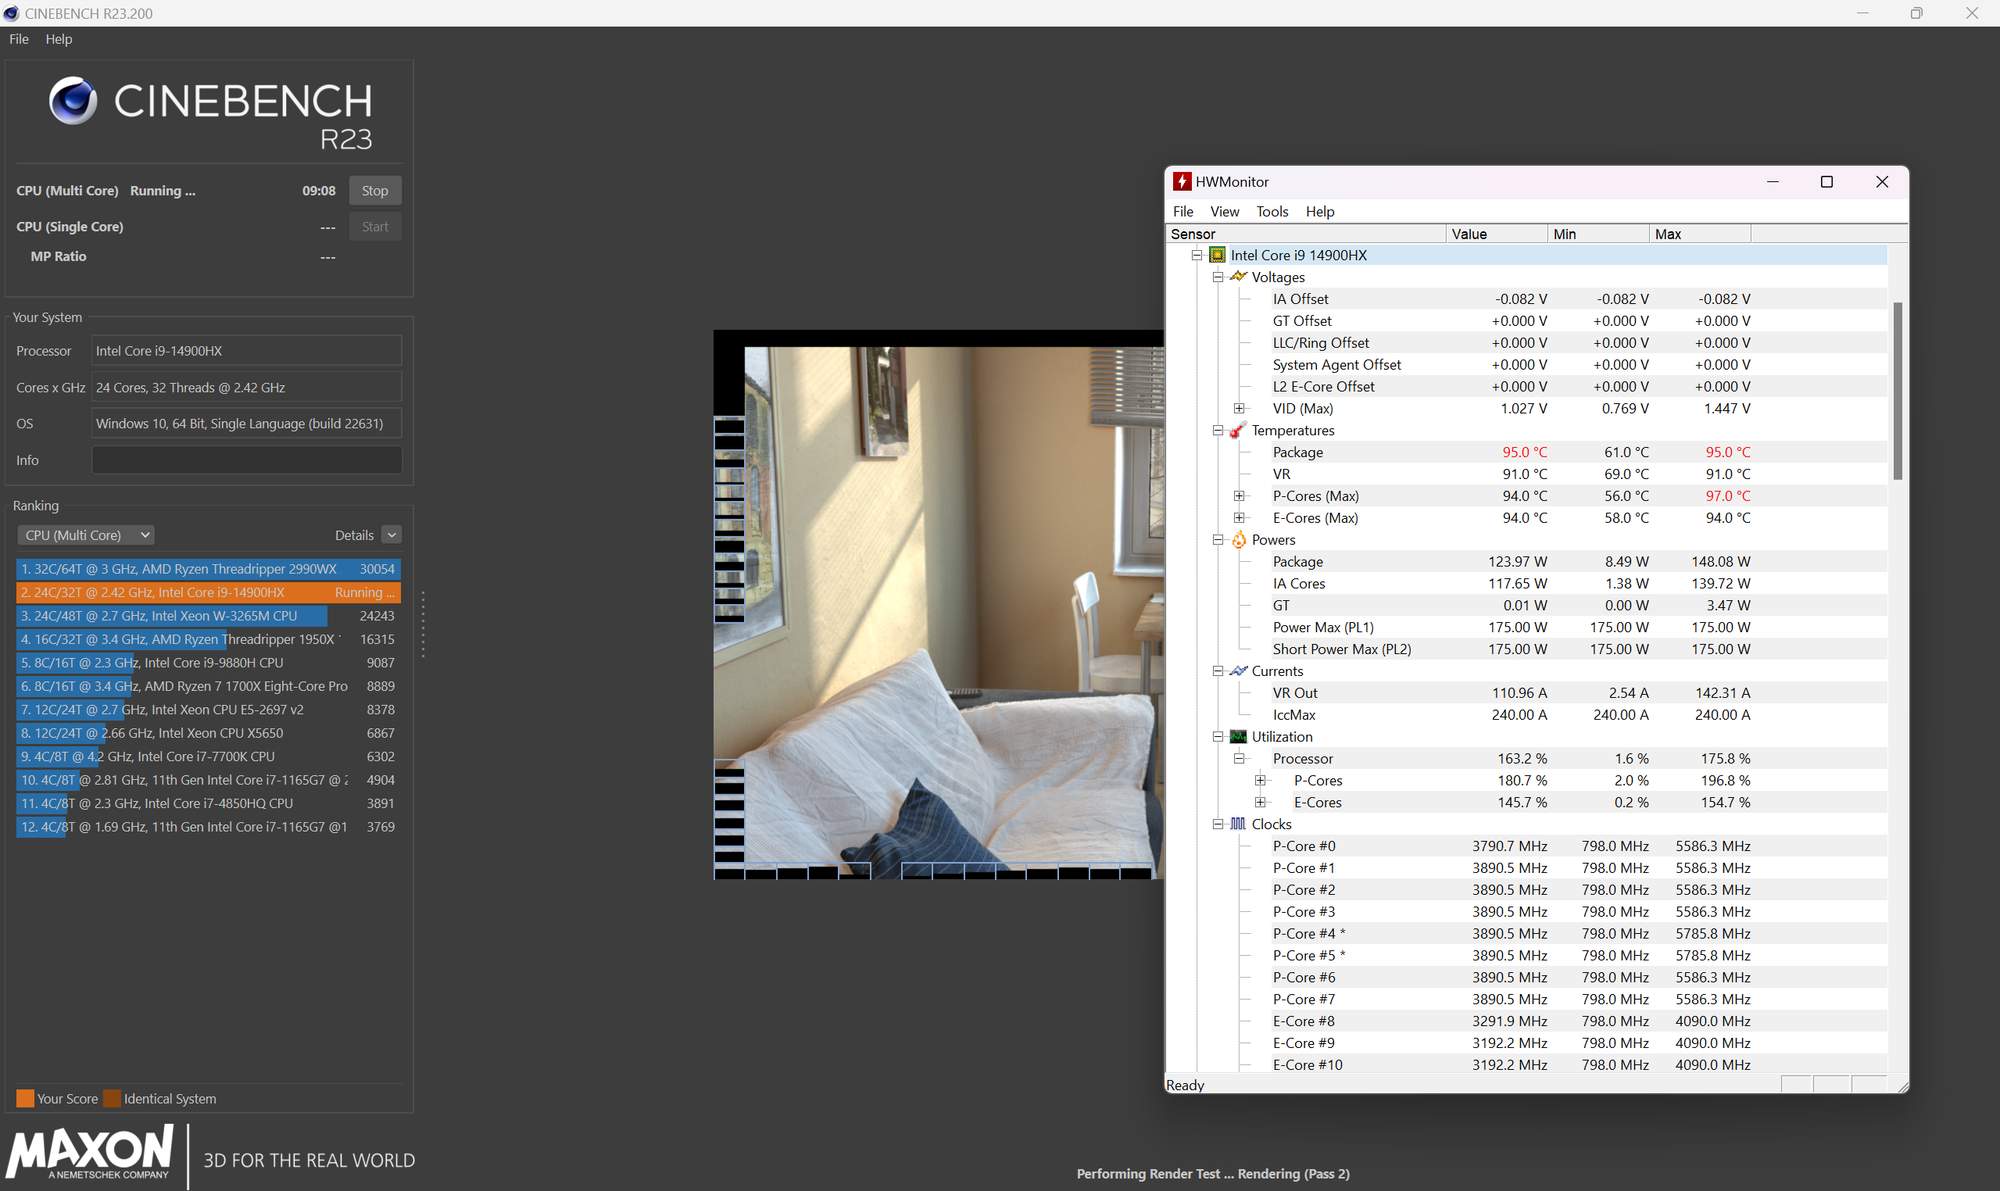This screenshot has height=1191, width=2000.
Task: Click the Temperatures thermometer icon
Action: pos(1238,430)
